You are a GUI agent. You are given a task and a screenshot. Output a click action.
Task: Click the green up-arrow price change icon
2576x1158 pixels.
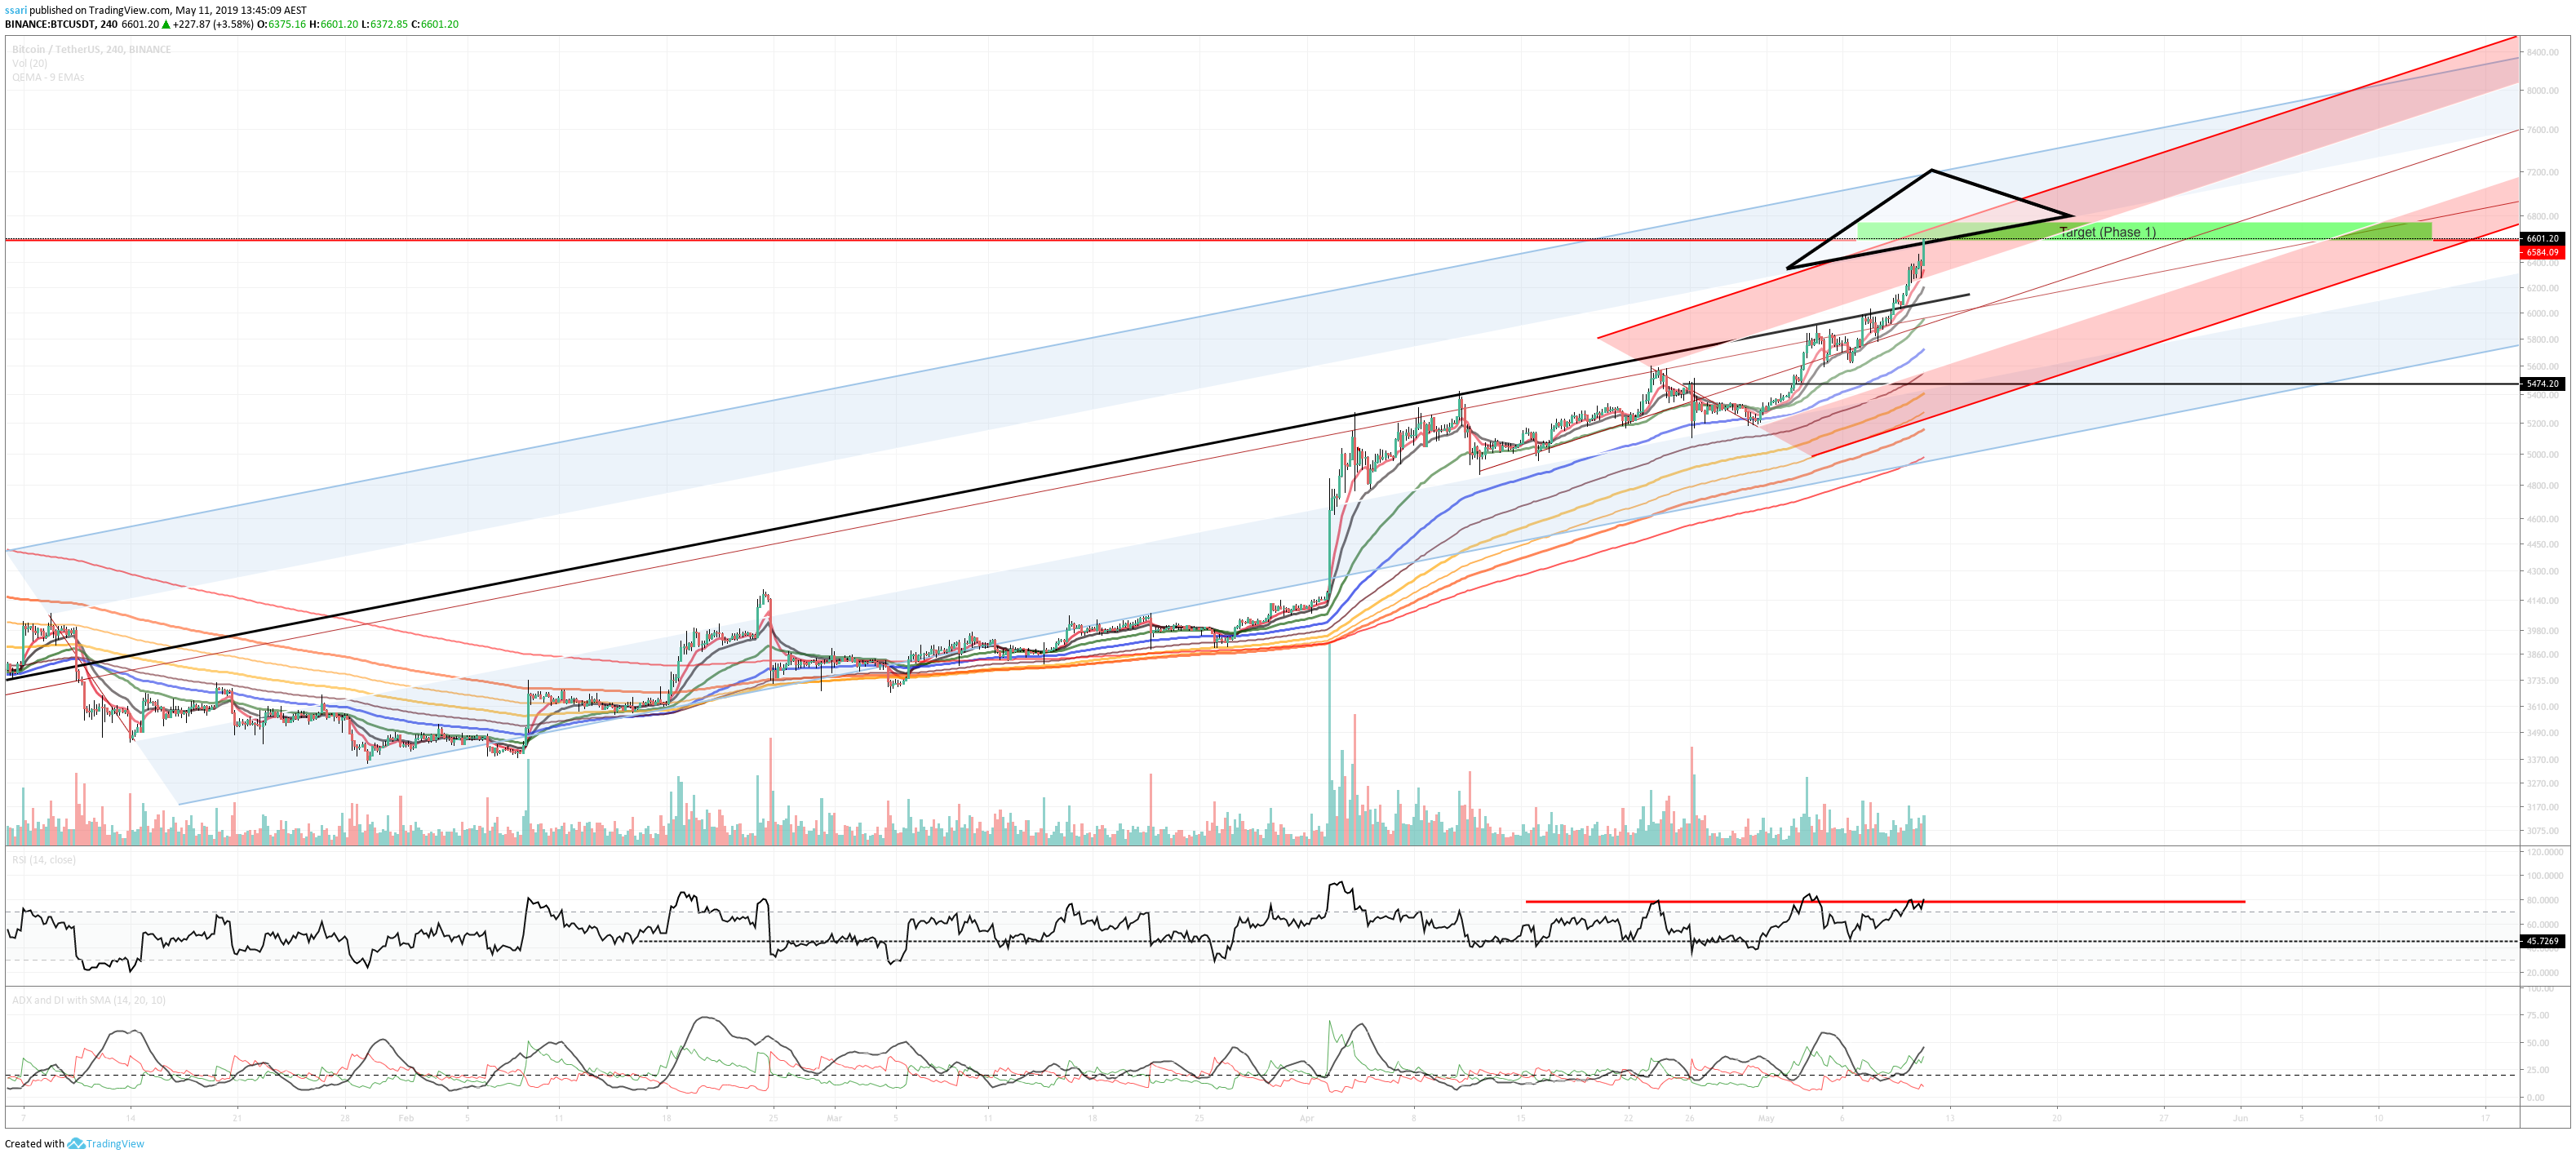tap(166, 24)
